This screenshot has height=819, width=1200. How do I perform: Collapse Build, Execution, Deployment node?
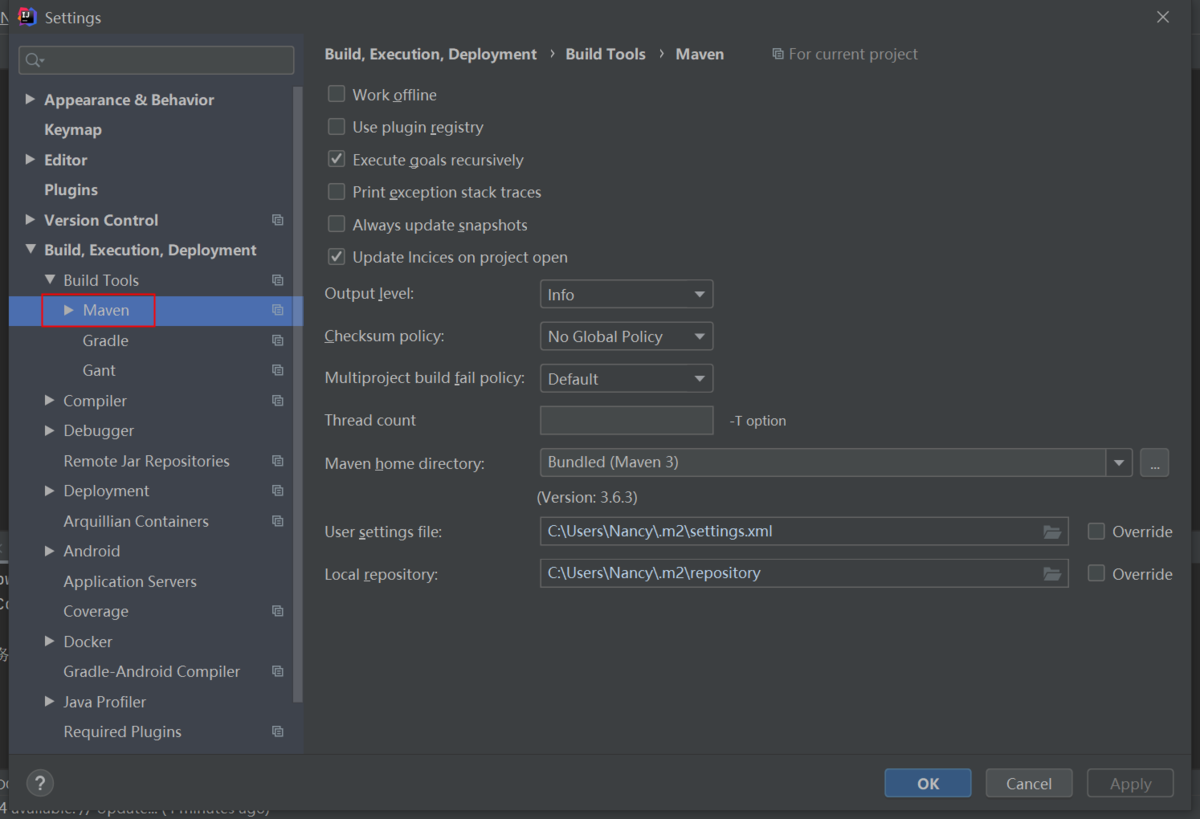30,250
